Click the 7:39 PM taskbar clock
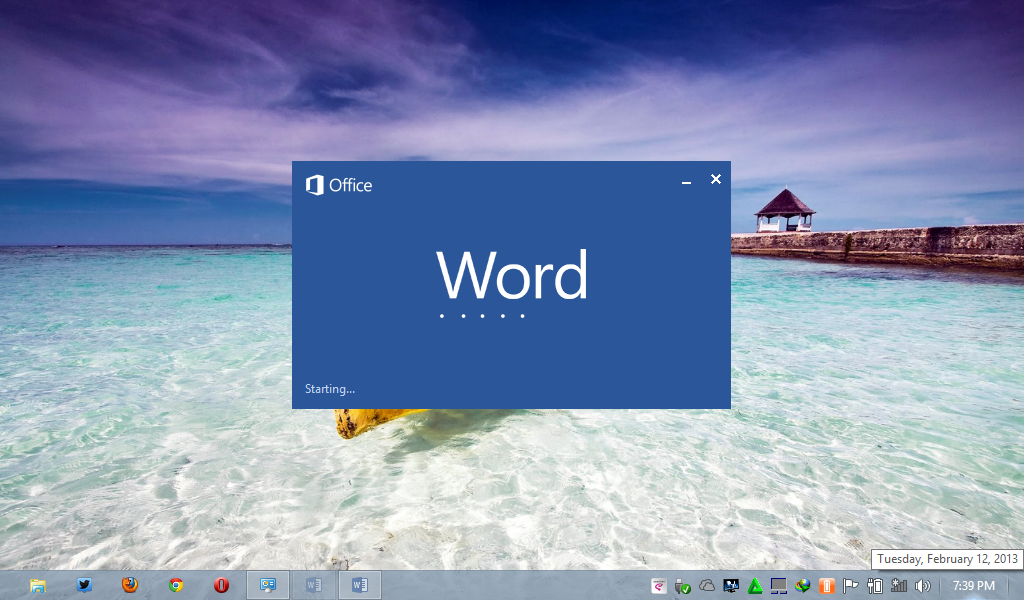Viewport: 1024px width, 600px height. tap(973, 586)
